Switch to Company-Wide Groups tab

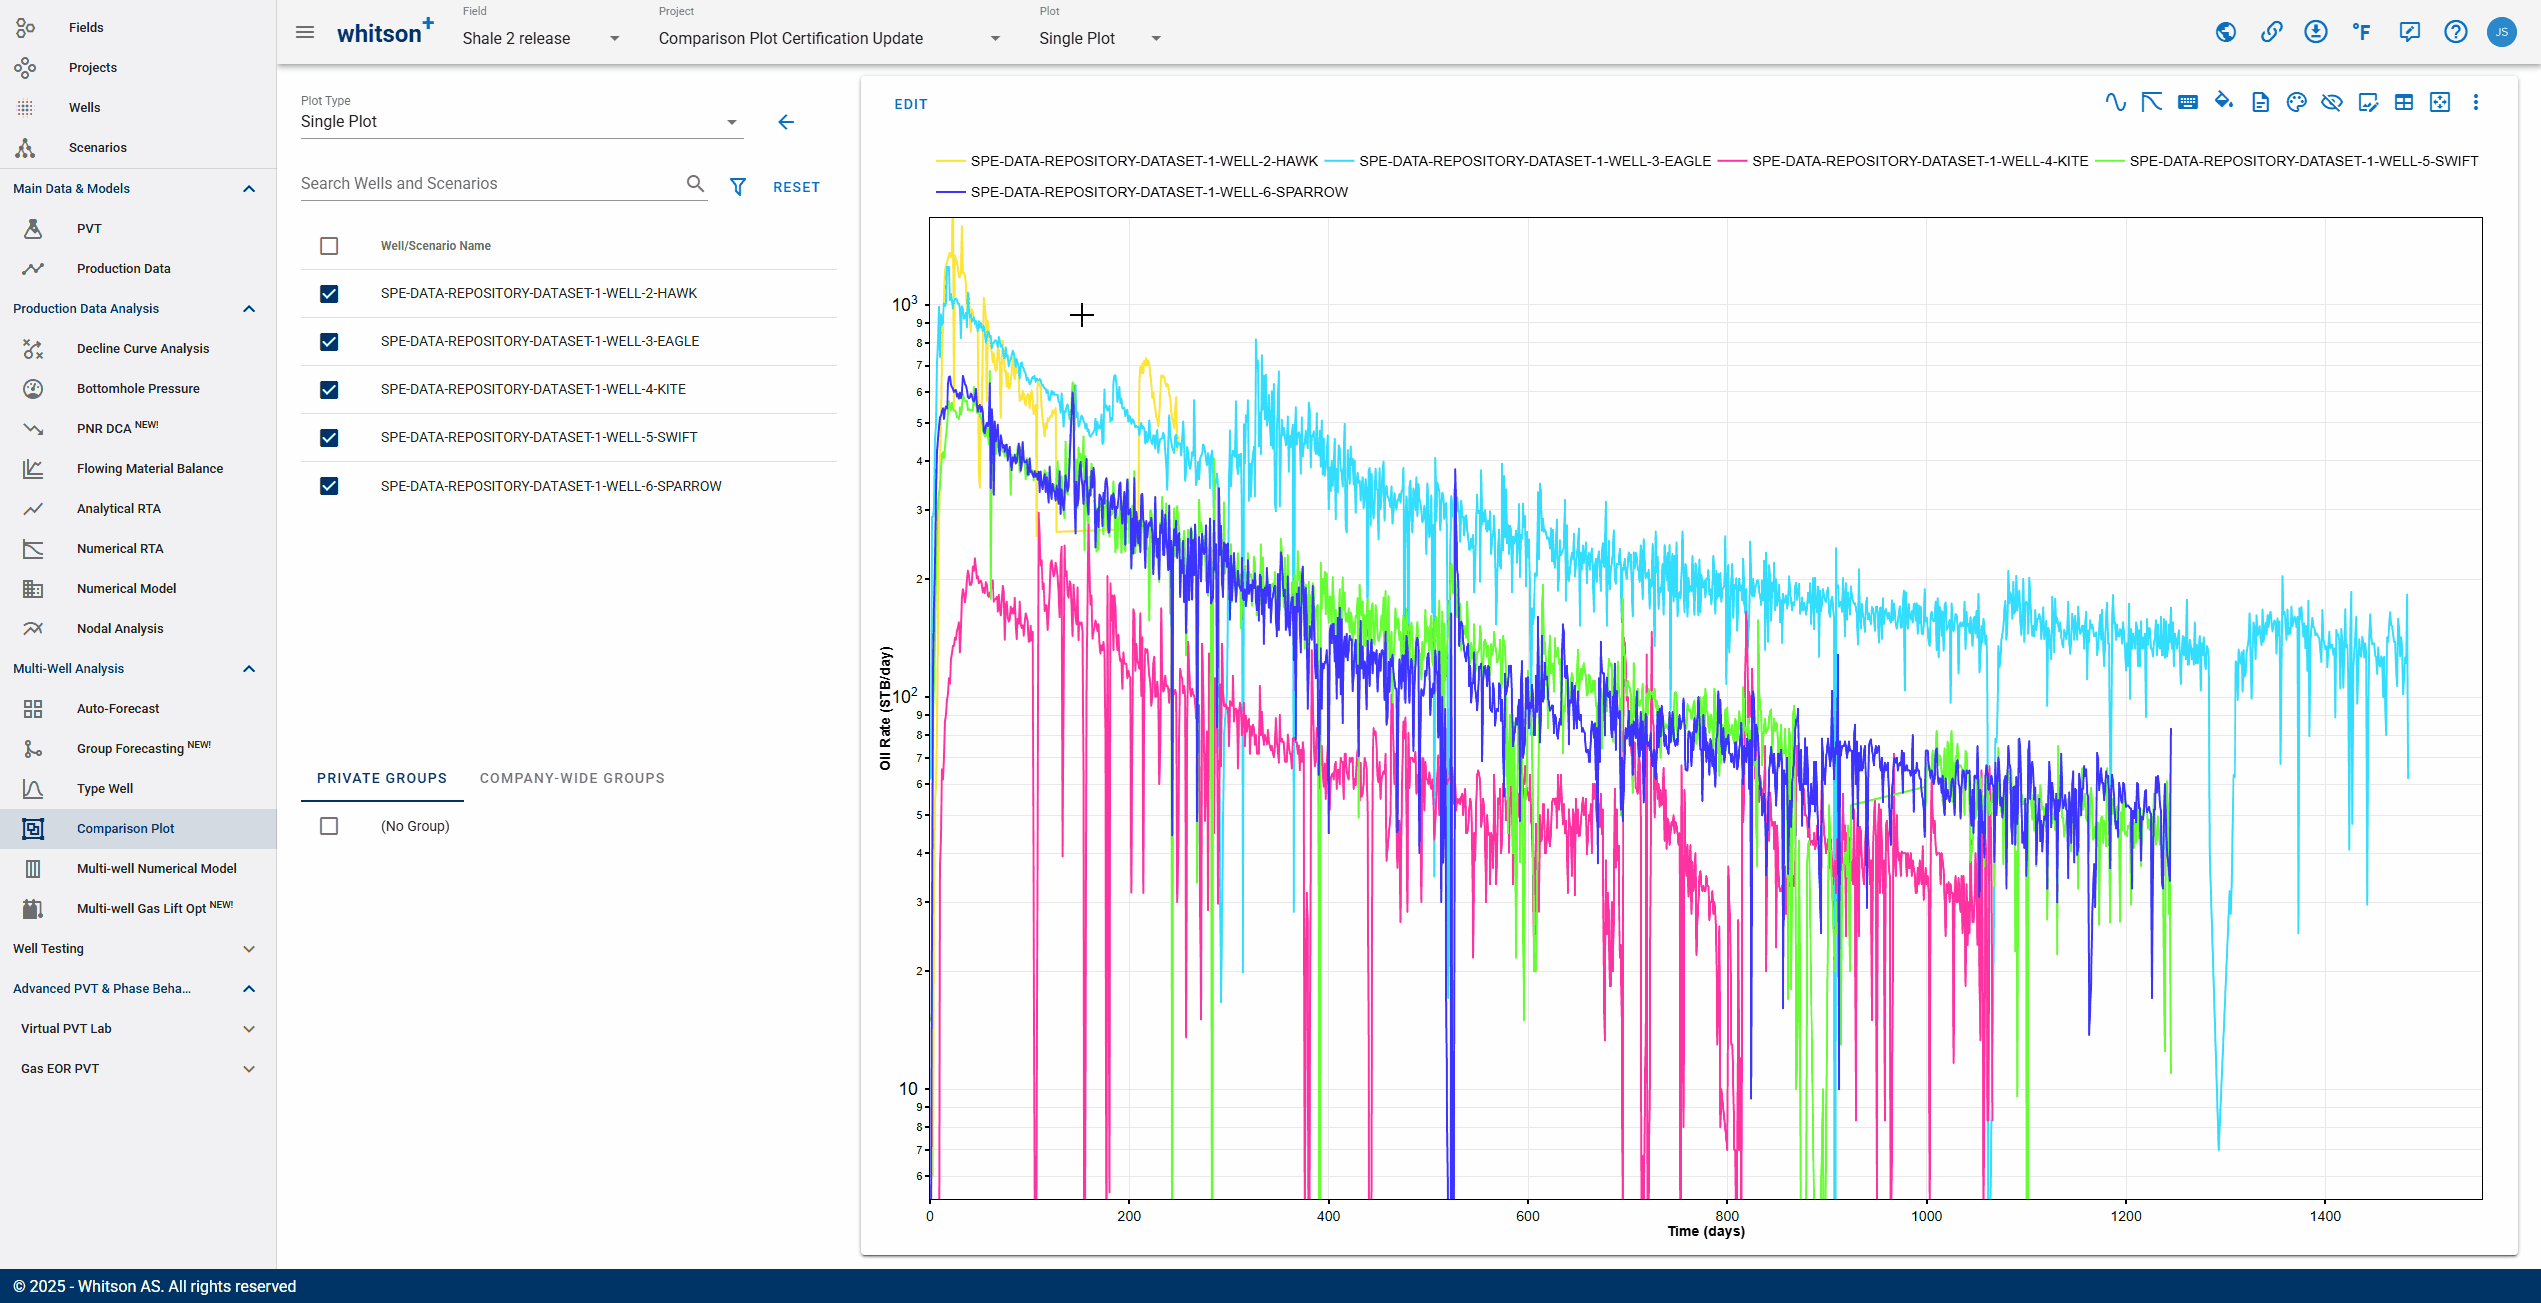572,778
